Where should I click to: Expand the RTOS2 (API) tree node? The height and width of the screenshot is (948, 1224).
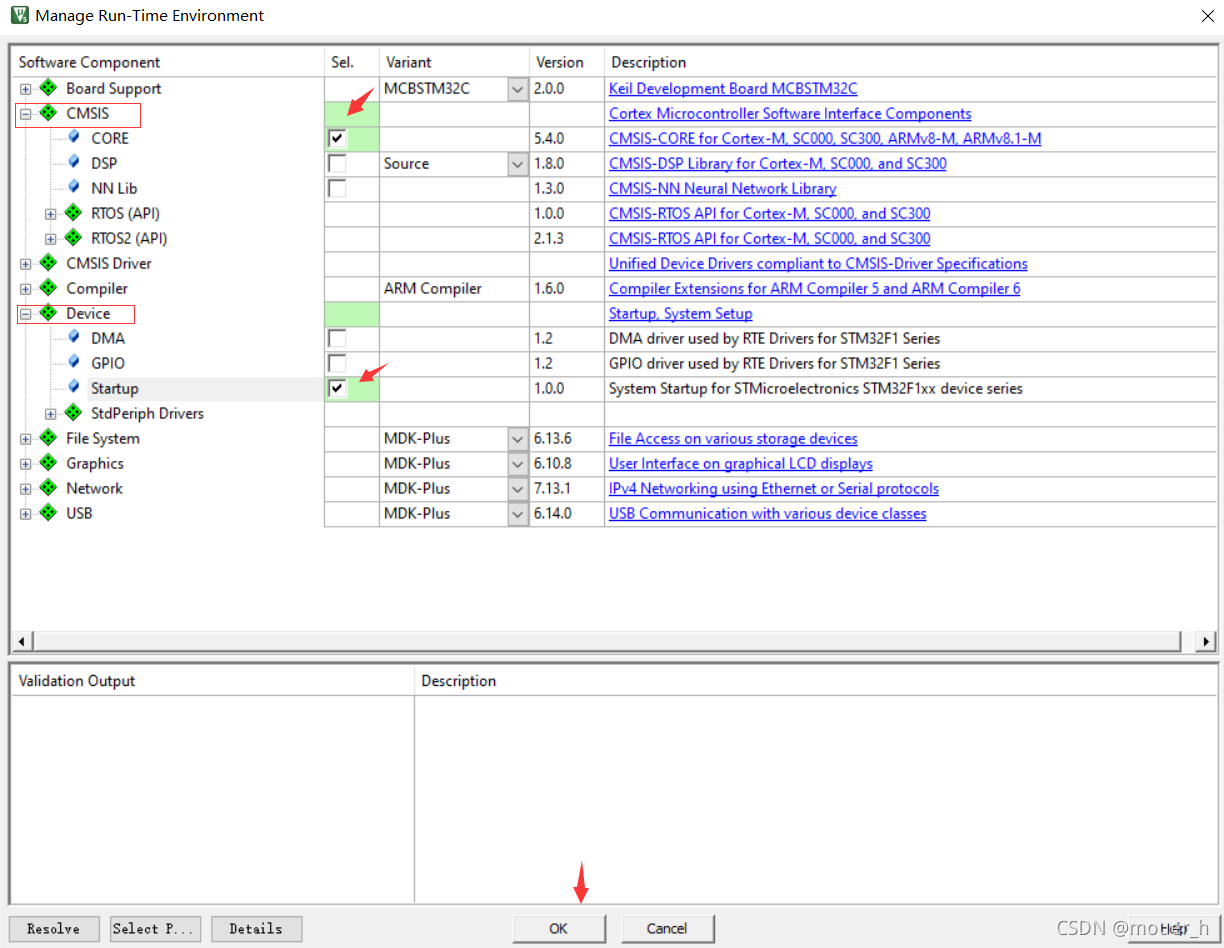tap(51, 239)
